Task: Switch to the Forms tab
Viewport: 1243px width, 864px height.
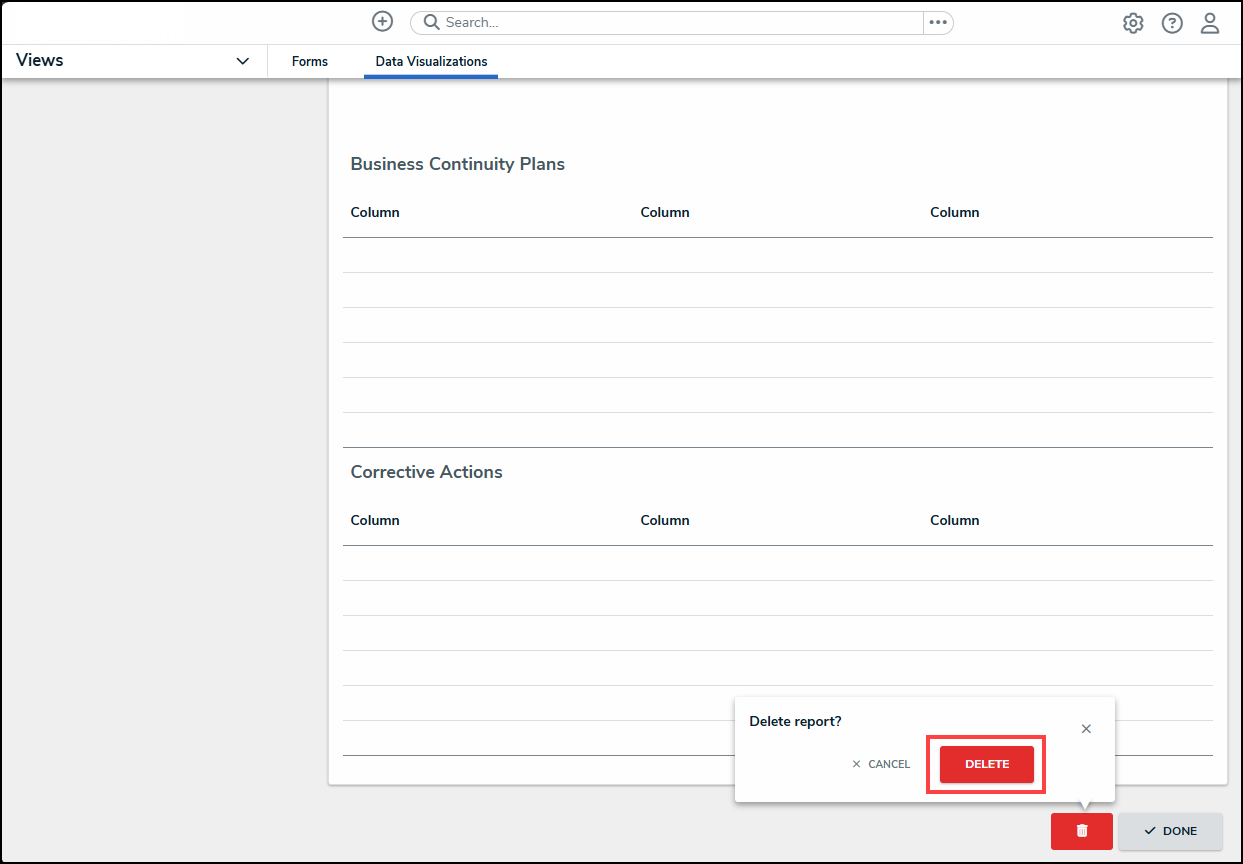Action: (310, 61)
